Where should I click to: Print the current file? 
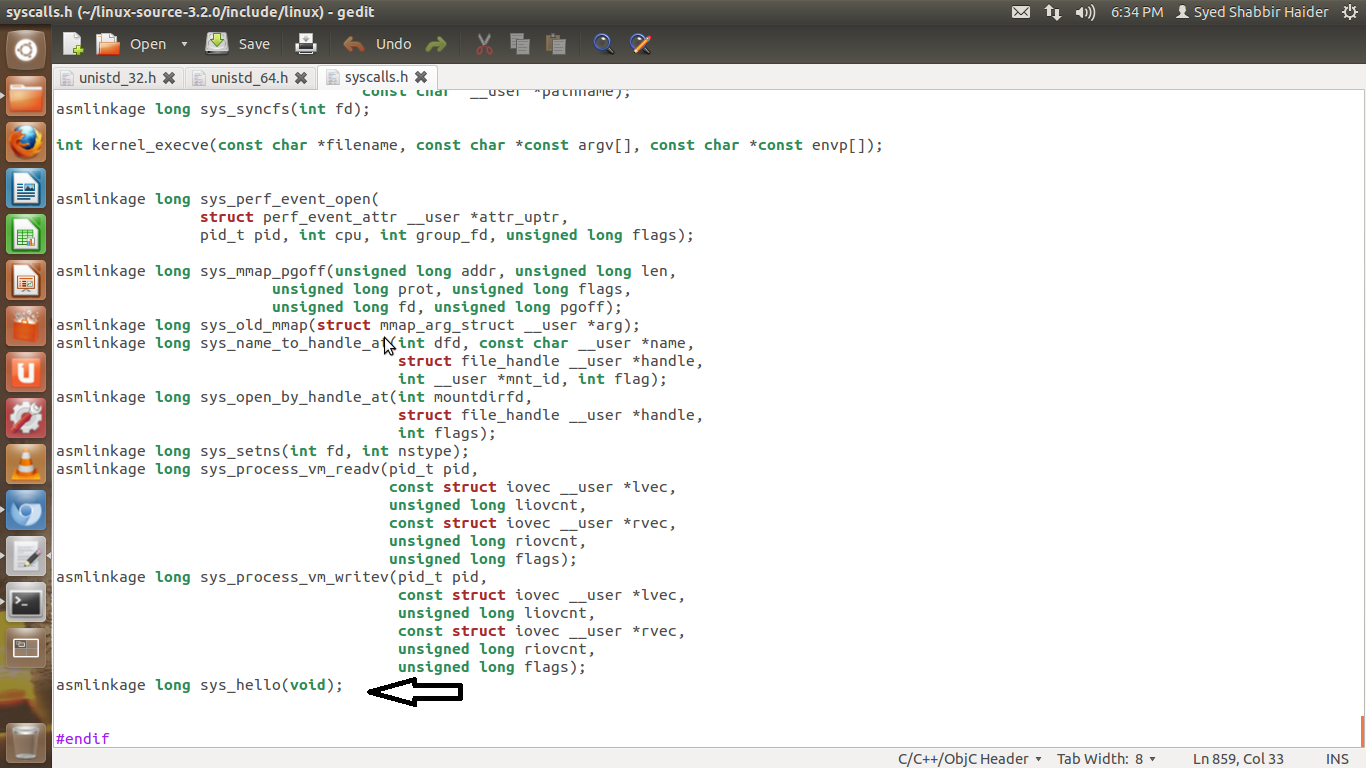(305, 43)
